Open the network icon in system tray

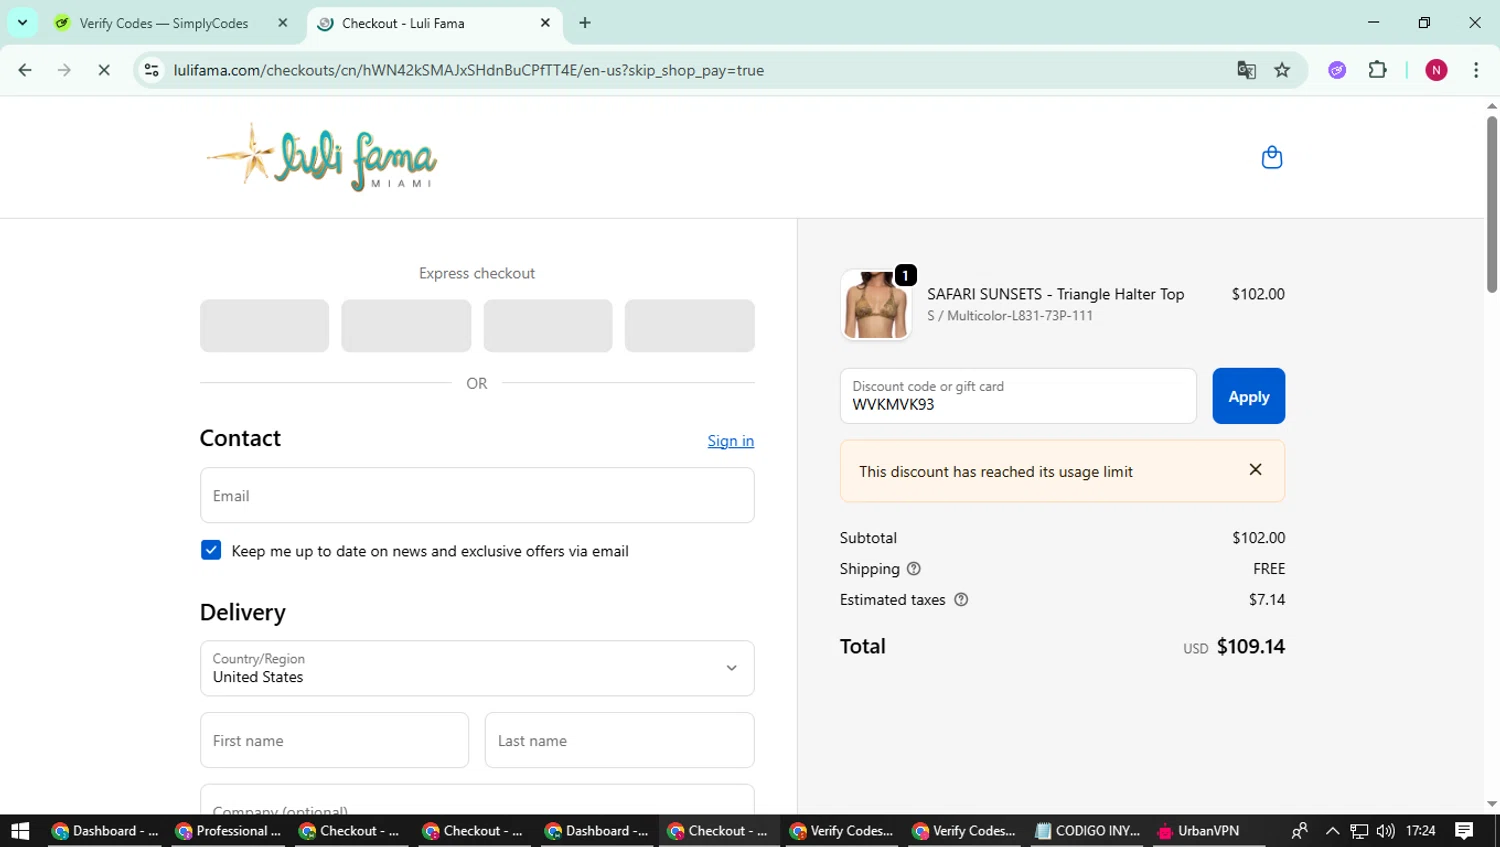(1359, 831)
